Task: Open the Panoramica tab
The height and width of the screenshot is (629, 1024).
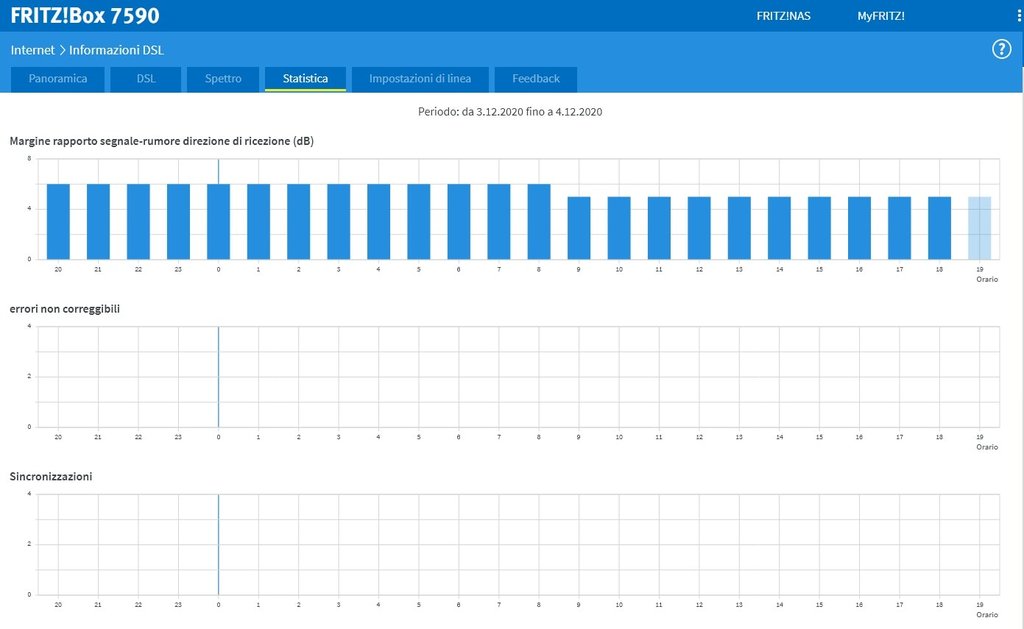Action: point(58,79)
